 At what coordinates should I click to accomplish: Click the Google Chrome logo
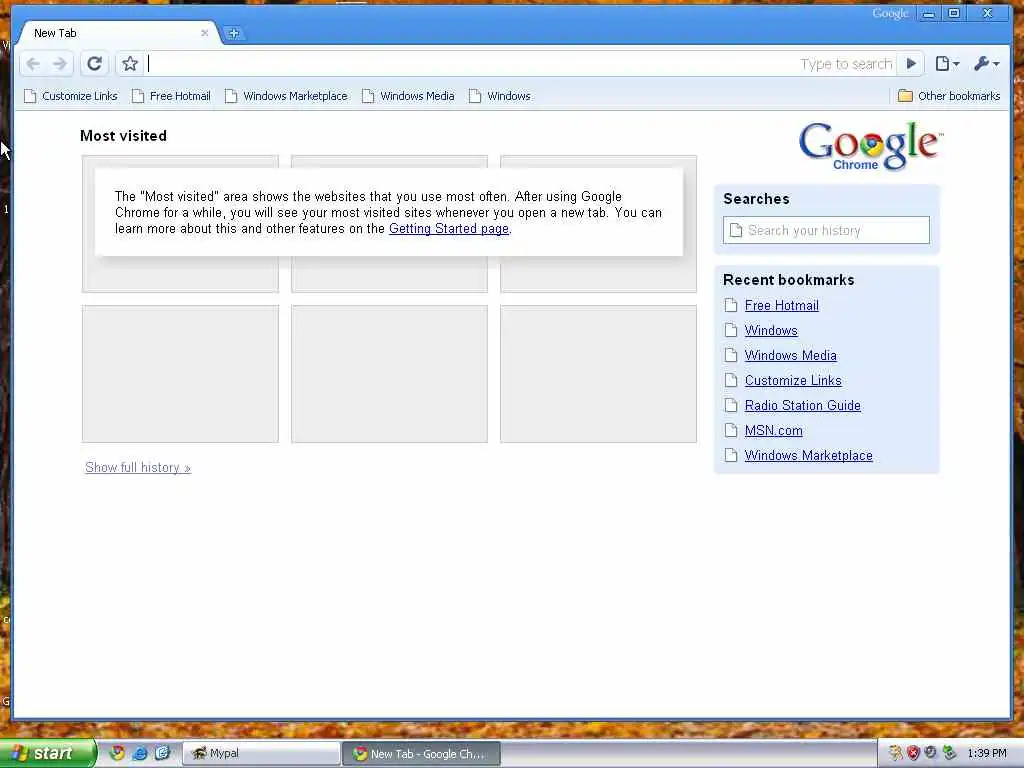pyautogui.click(x=870, y=146)
